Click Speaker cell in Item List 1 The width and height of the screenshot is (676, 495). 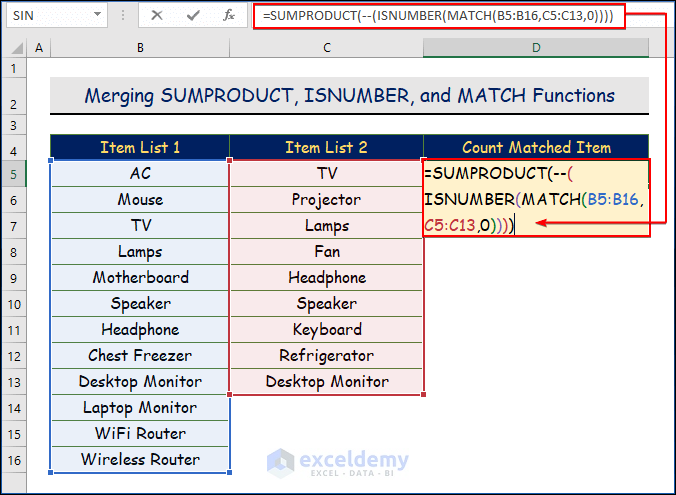coord(140,304)
